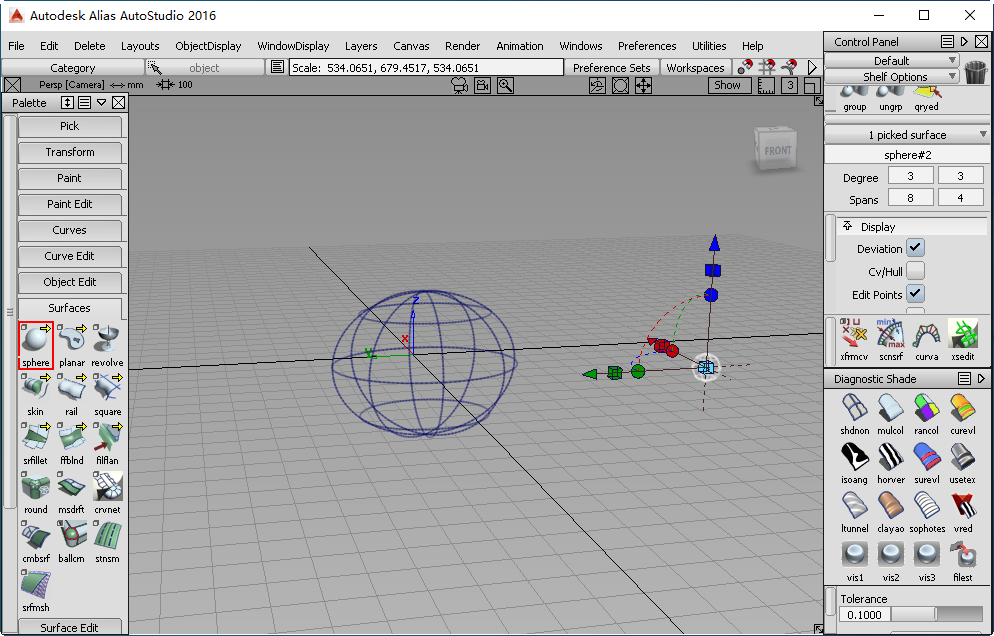Open the xsedit cross-section editor
994x636 pixels.
(x=962, y=339)
